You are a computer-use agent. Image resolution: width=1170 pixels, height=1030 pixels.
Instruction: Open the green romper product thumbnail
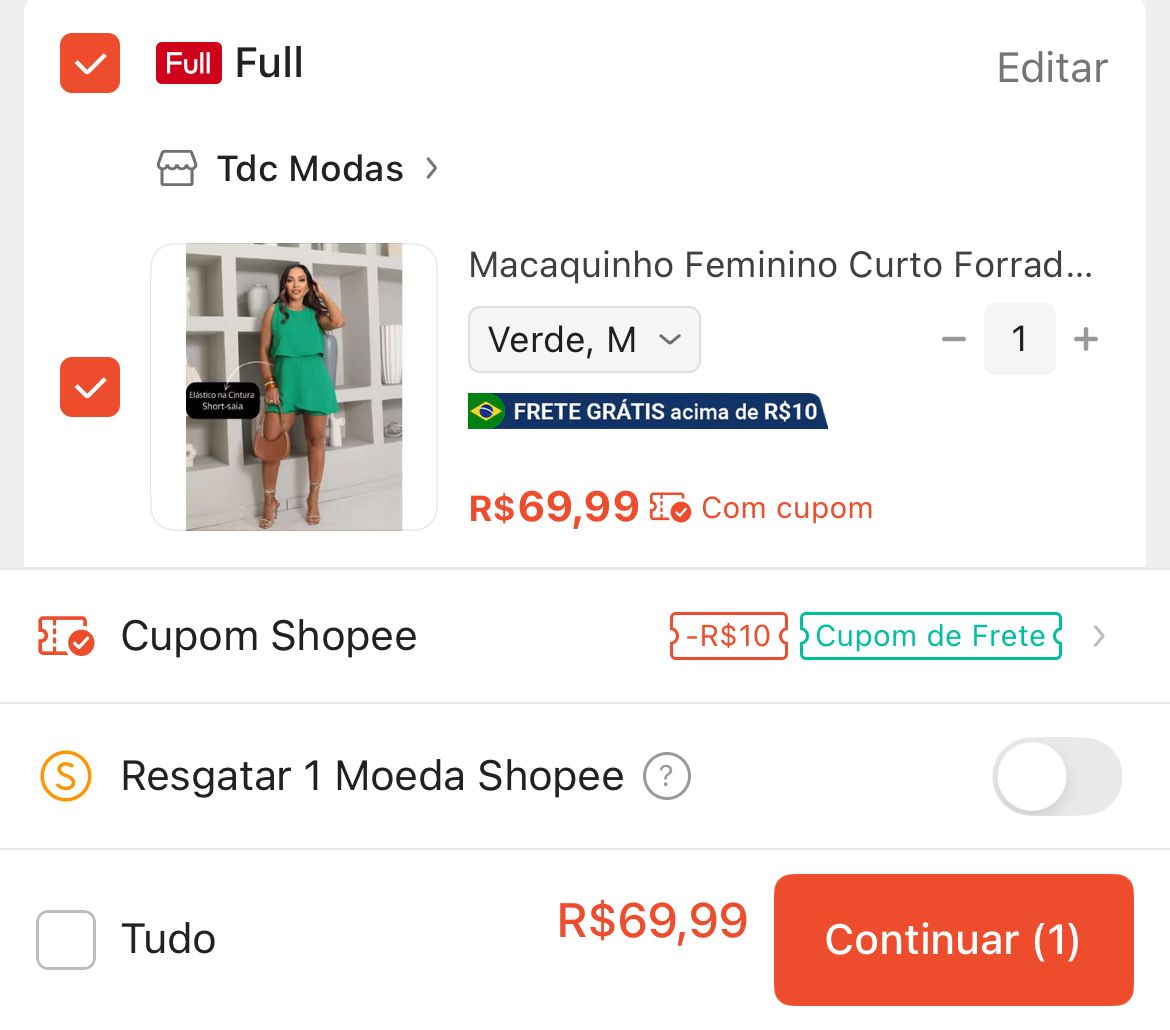293,386
